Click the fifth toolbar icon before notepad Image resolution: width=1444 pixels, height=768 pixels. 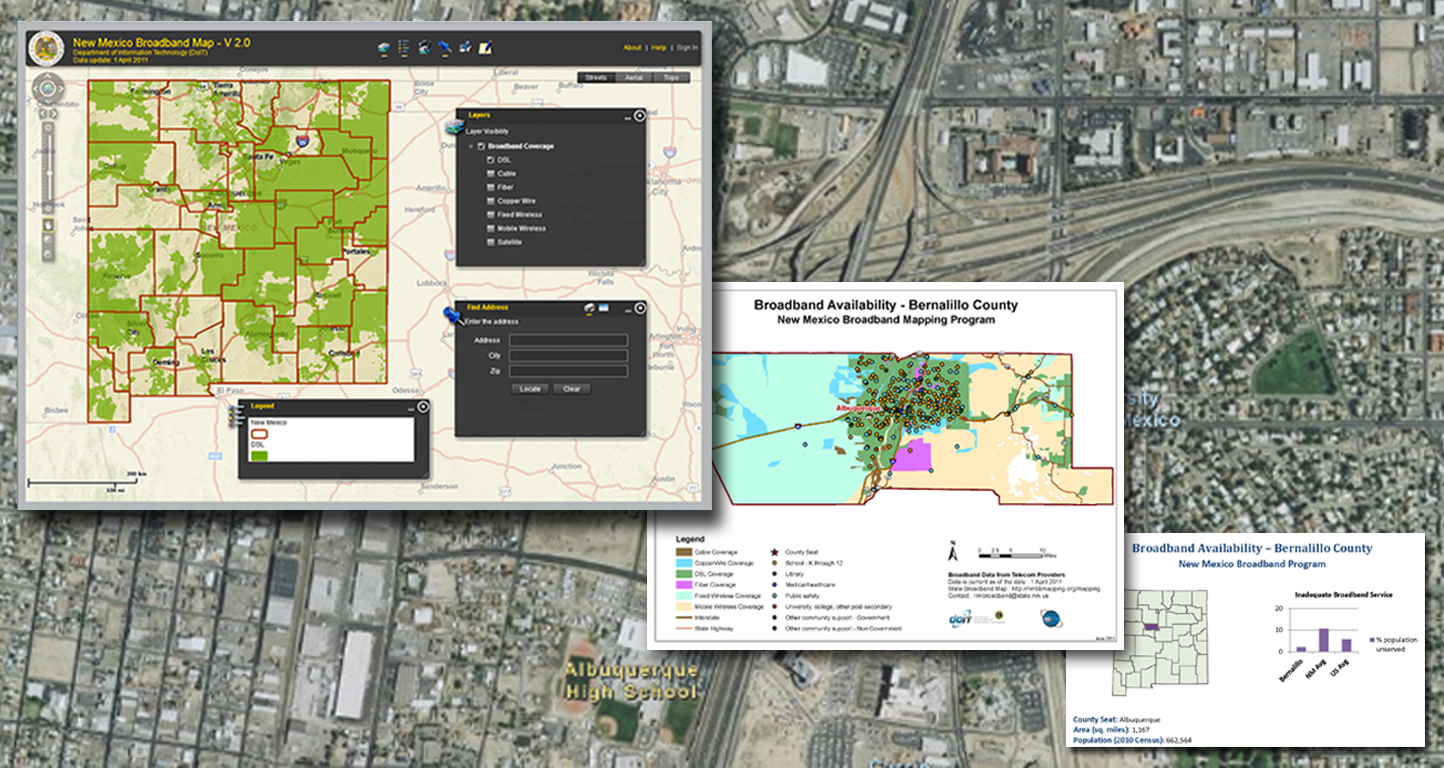(x=465, y=47)
